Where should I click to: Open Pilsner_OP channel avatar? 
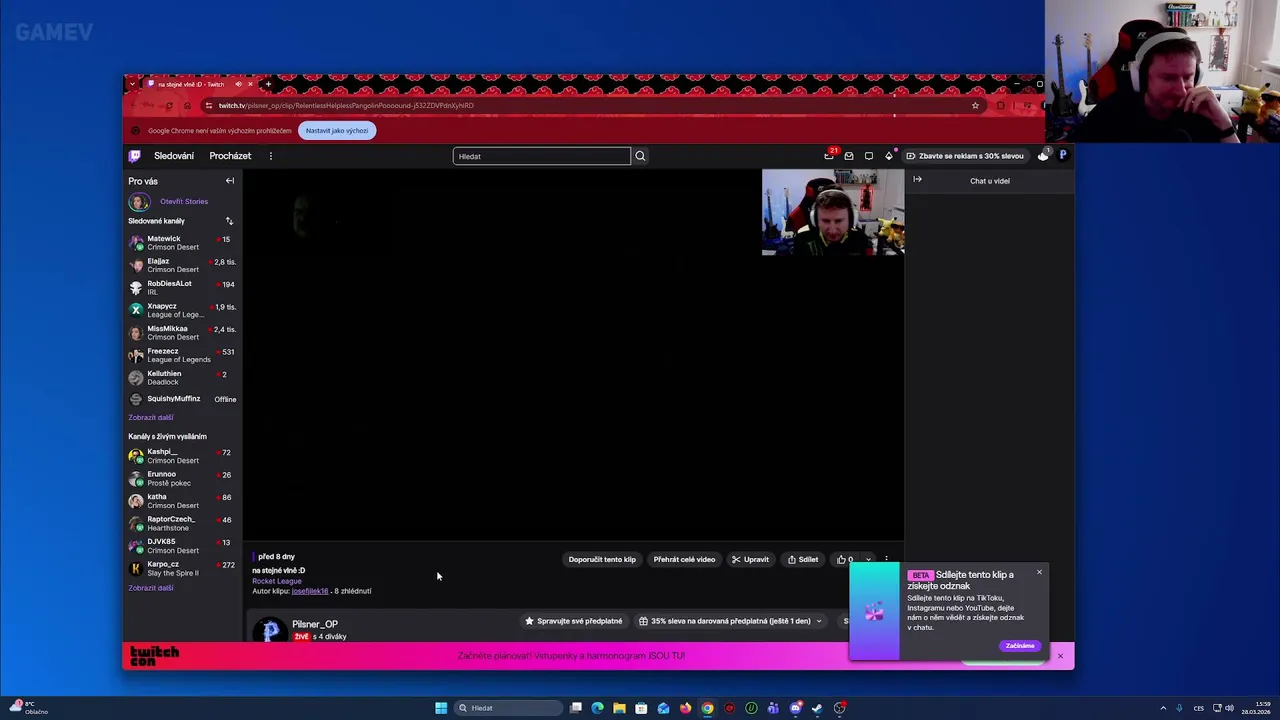(x=269, y=630)
